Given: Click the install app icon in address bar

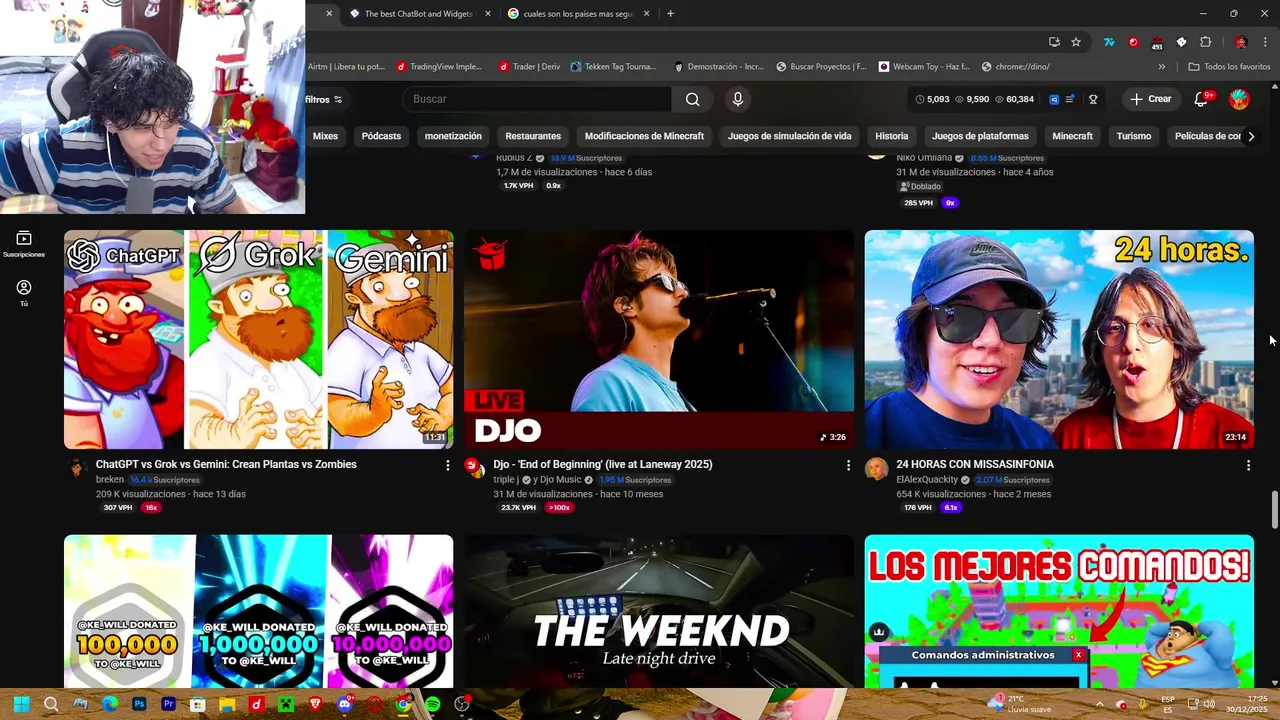Looking at the screenshot, I should click(1054, 42).
